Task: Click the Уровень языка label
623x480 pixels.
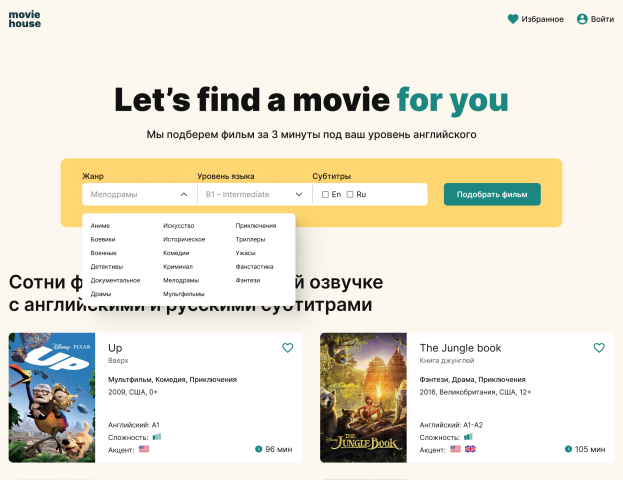Action: [226, 176]
